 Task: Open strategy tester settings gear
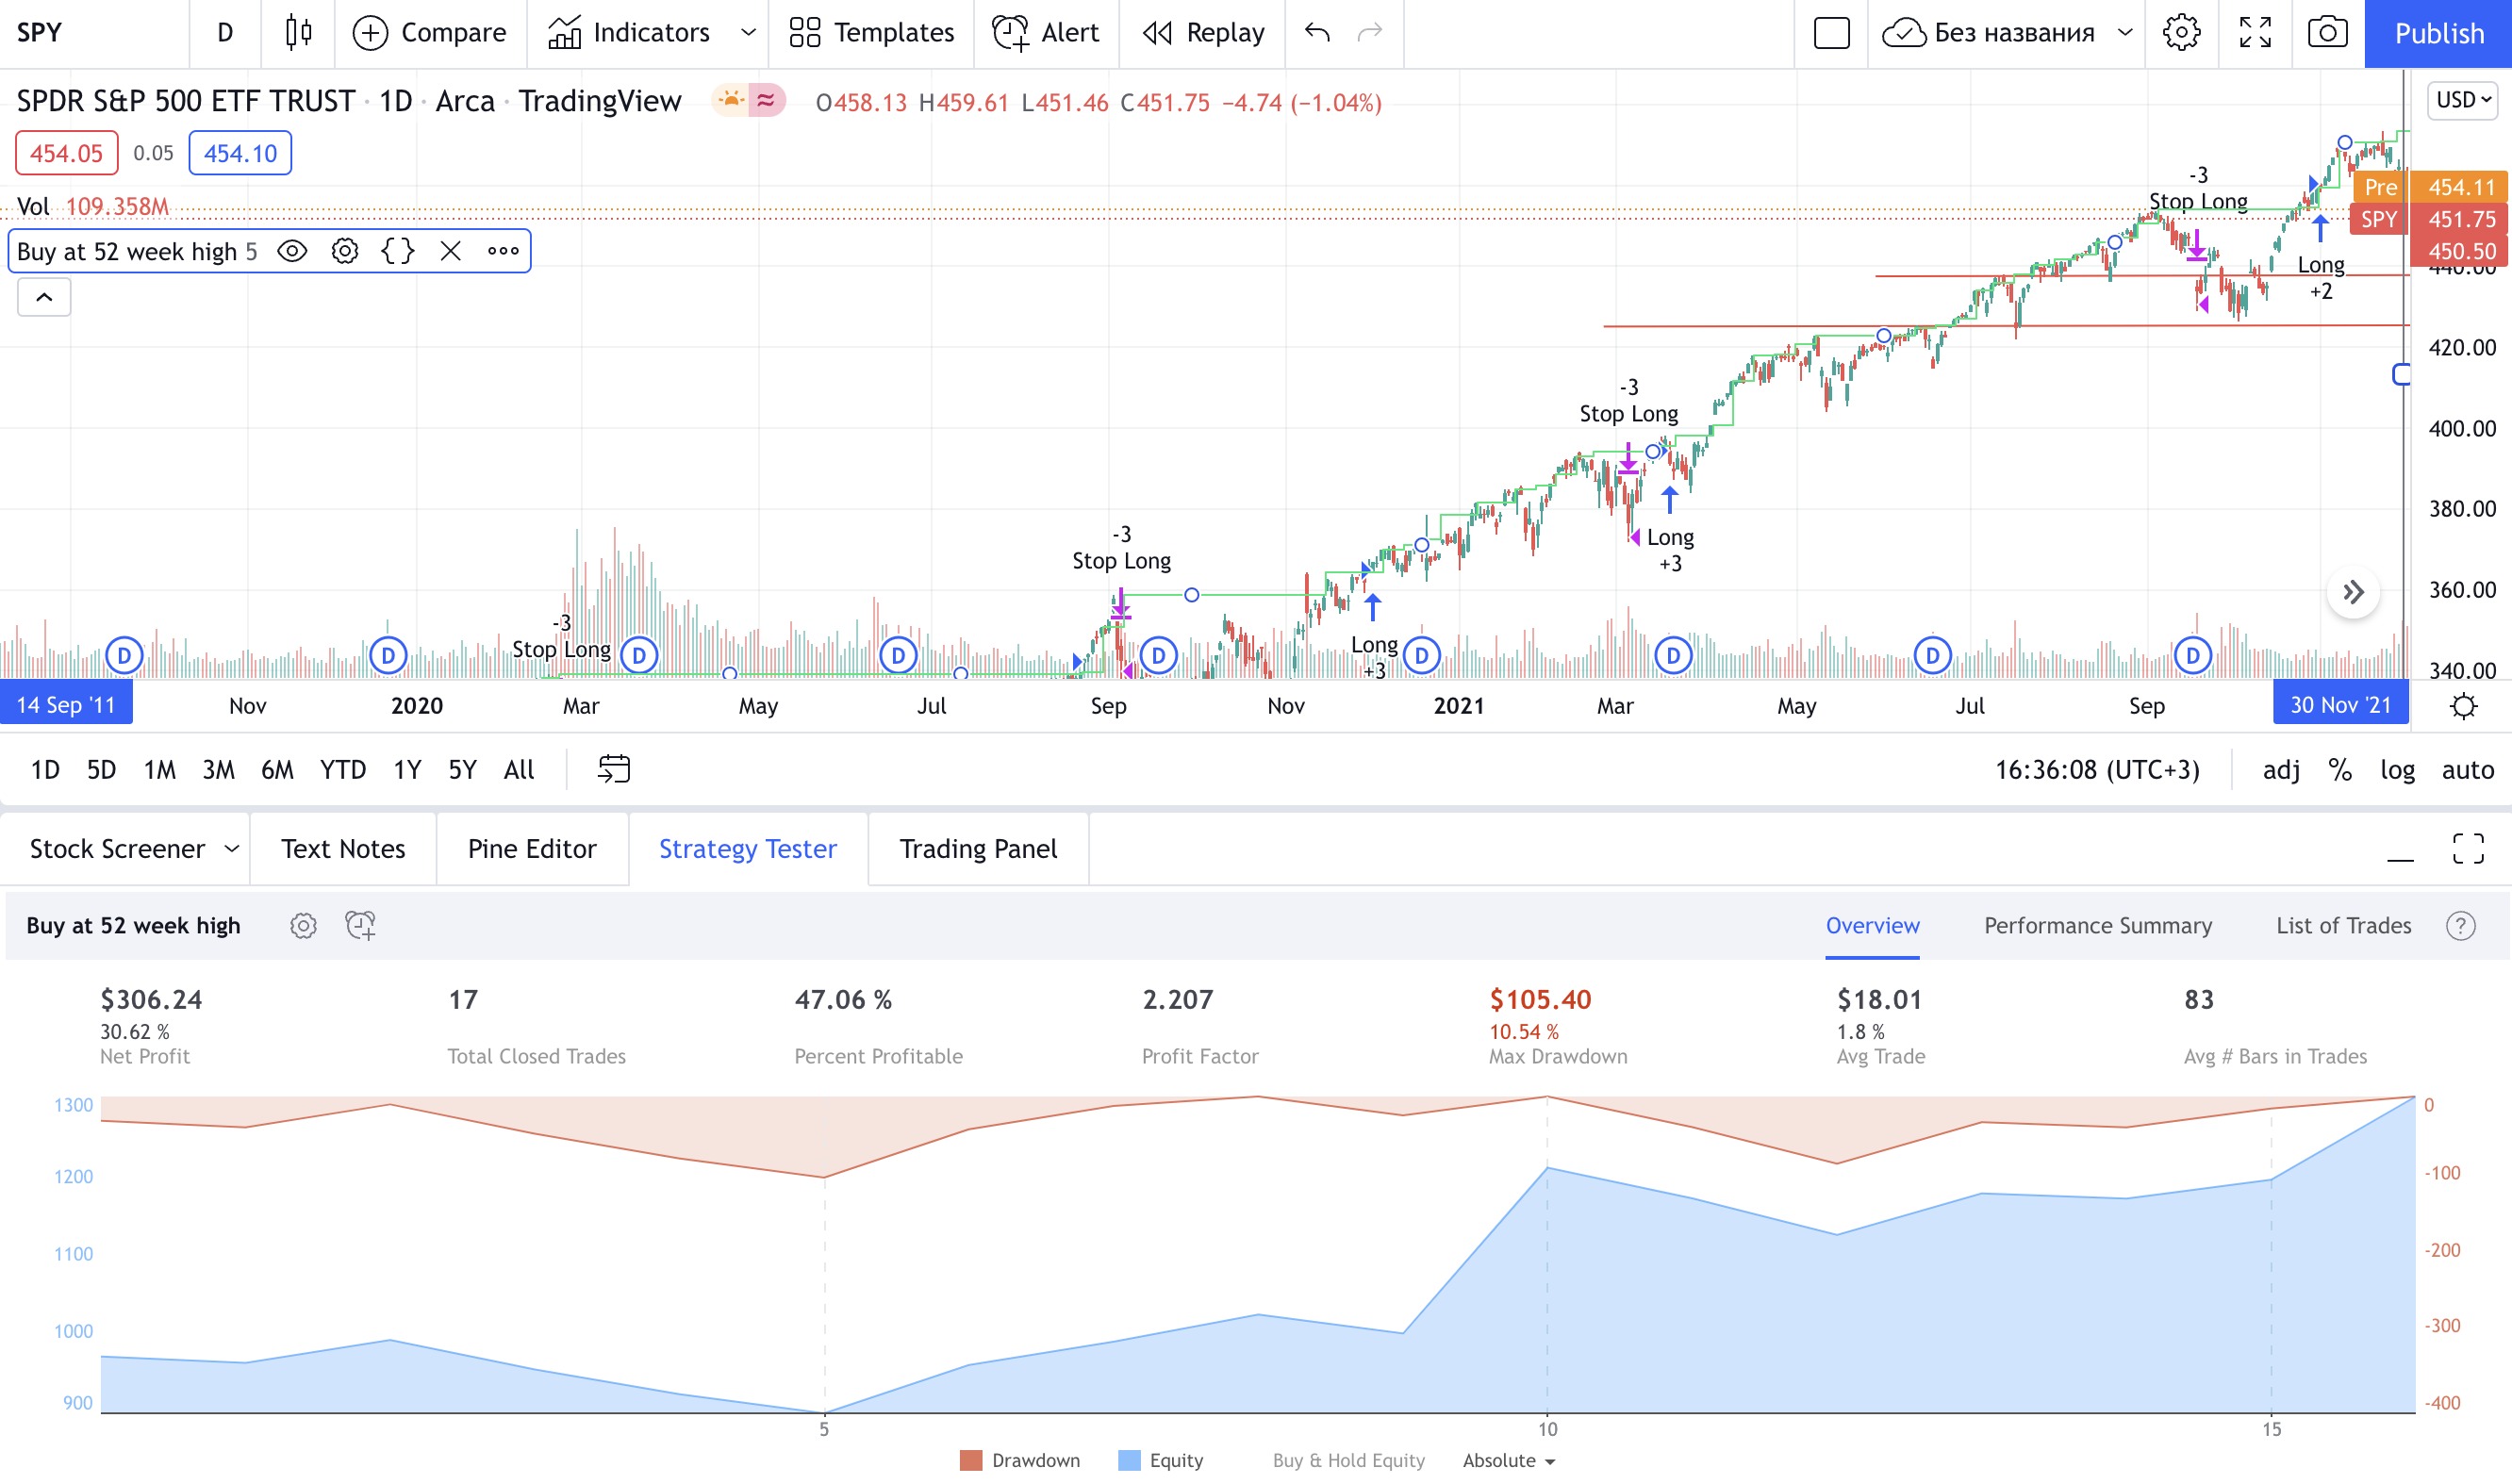pos(303,925)
